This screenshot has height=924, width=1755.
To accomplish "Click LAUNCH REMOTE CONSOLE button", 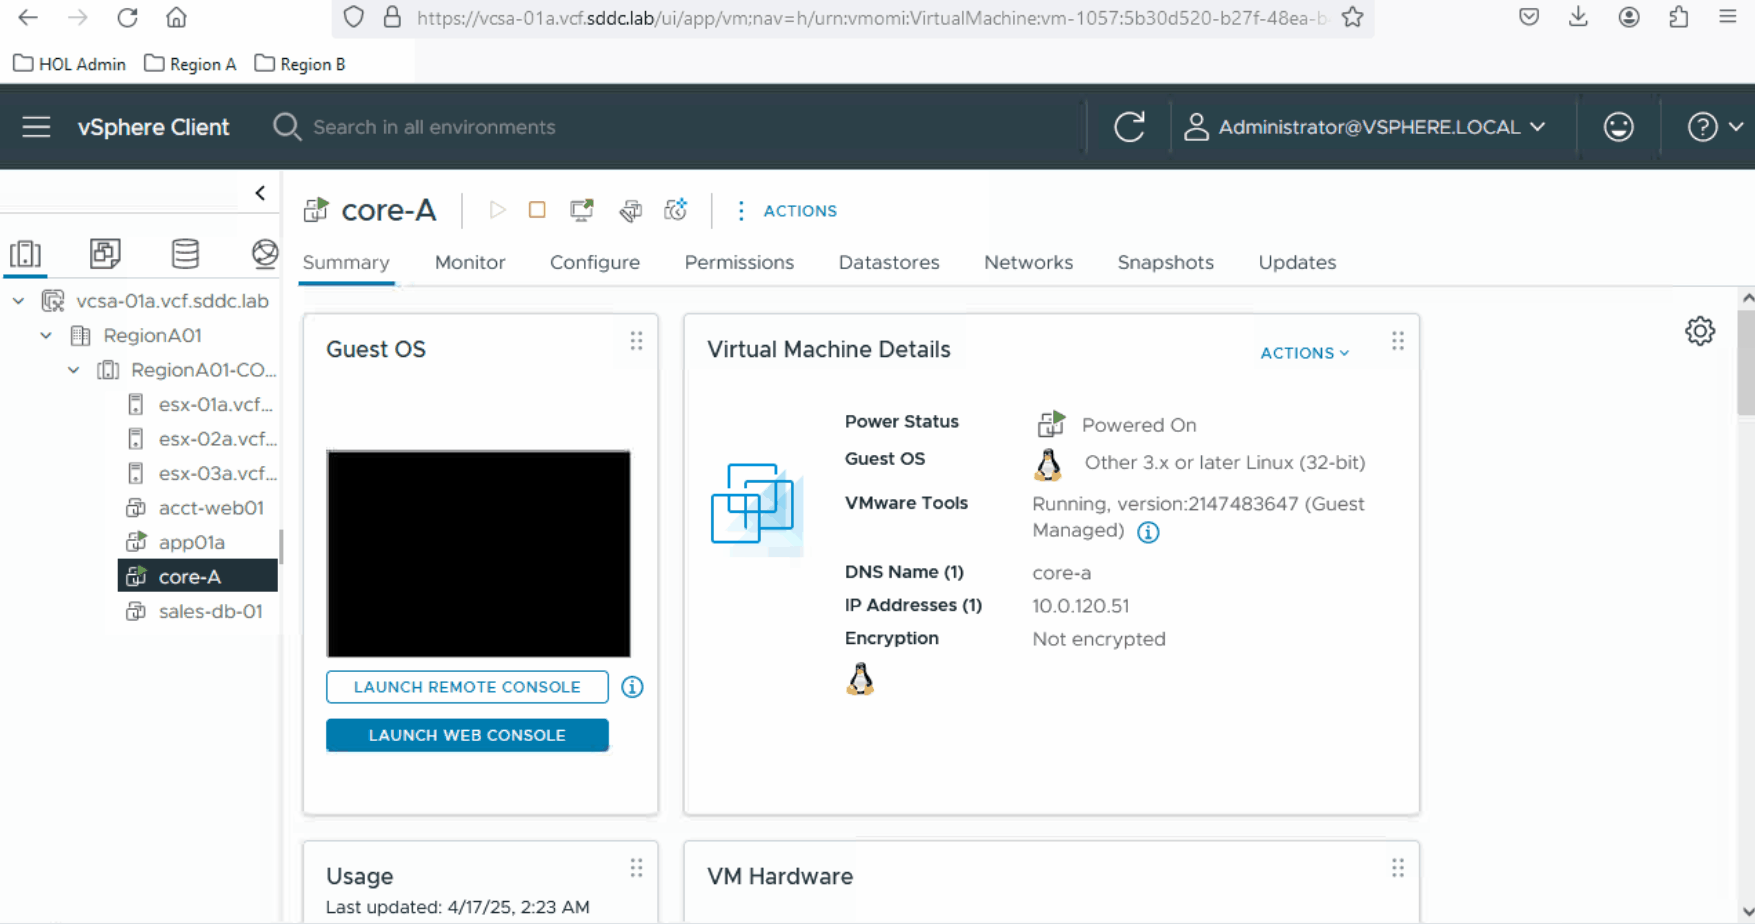I will point(467,687).
